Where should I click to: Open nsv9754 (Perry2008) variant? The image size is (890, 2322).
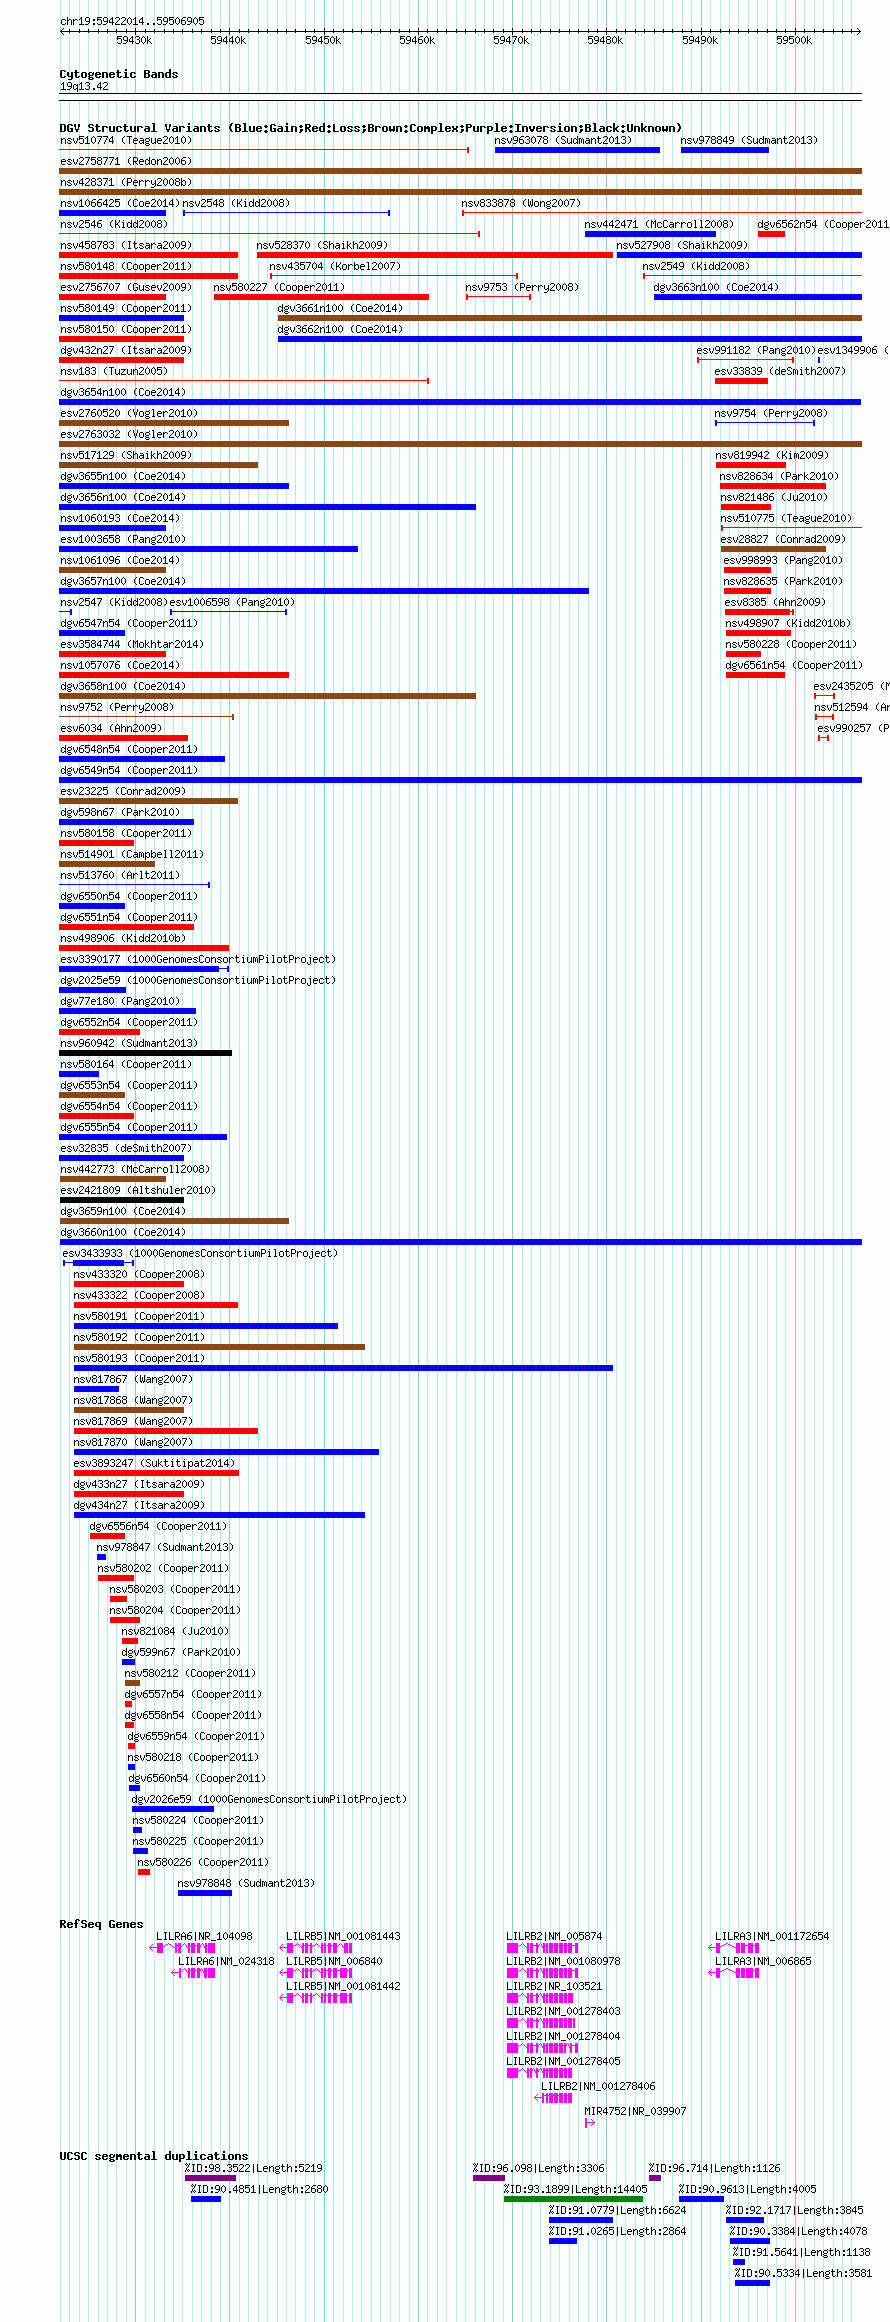pyautogui.click(x=771, y=413)
